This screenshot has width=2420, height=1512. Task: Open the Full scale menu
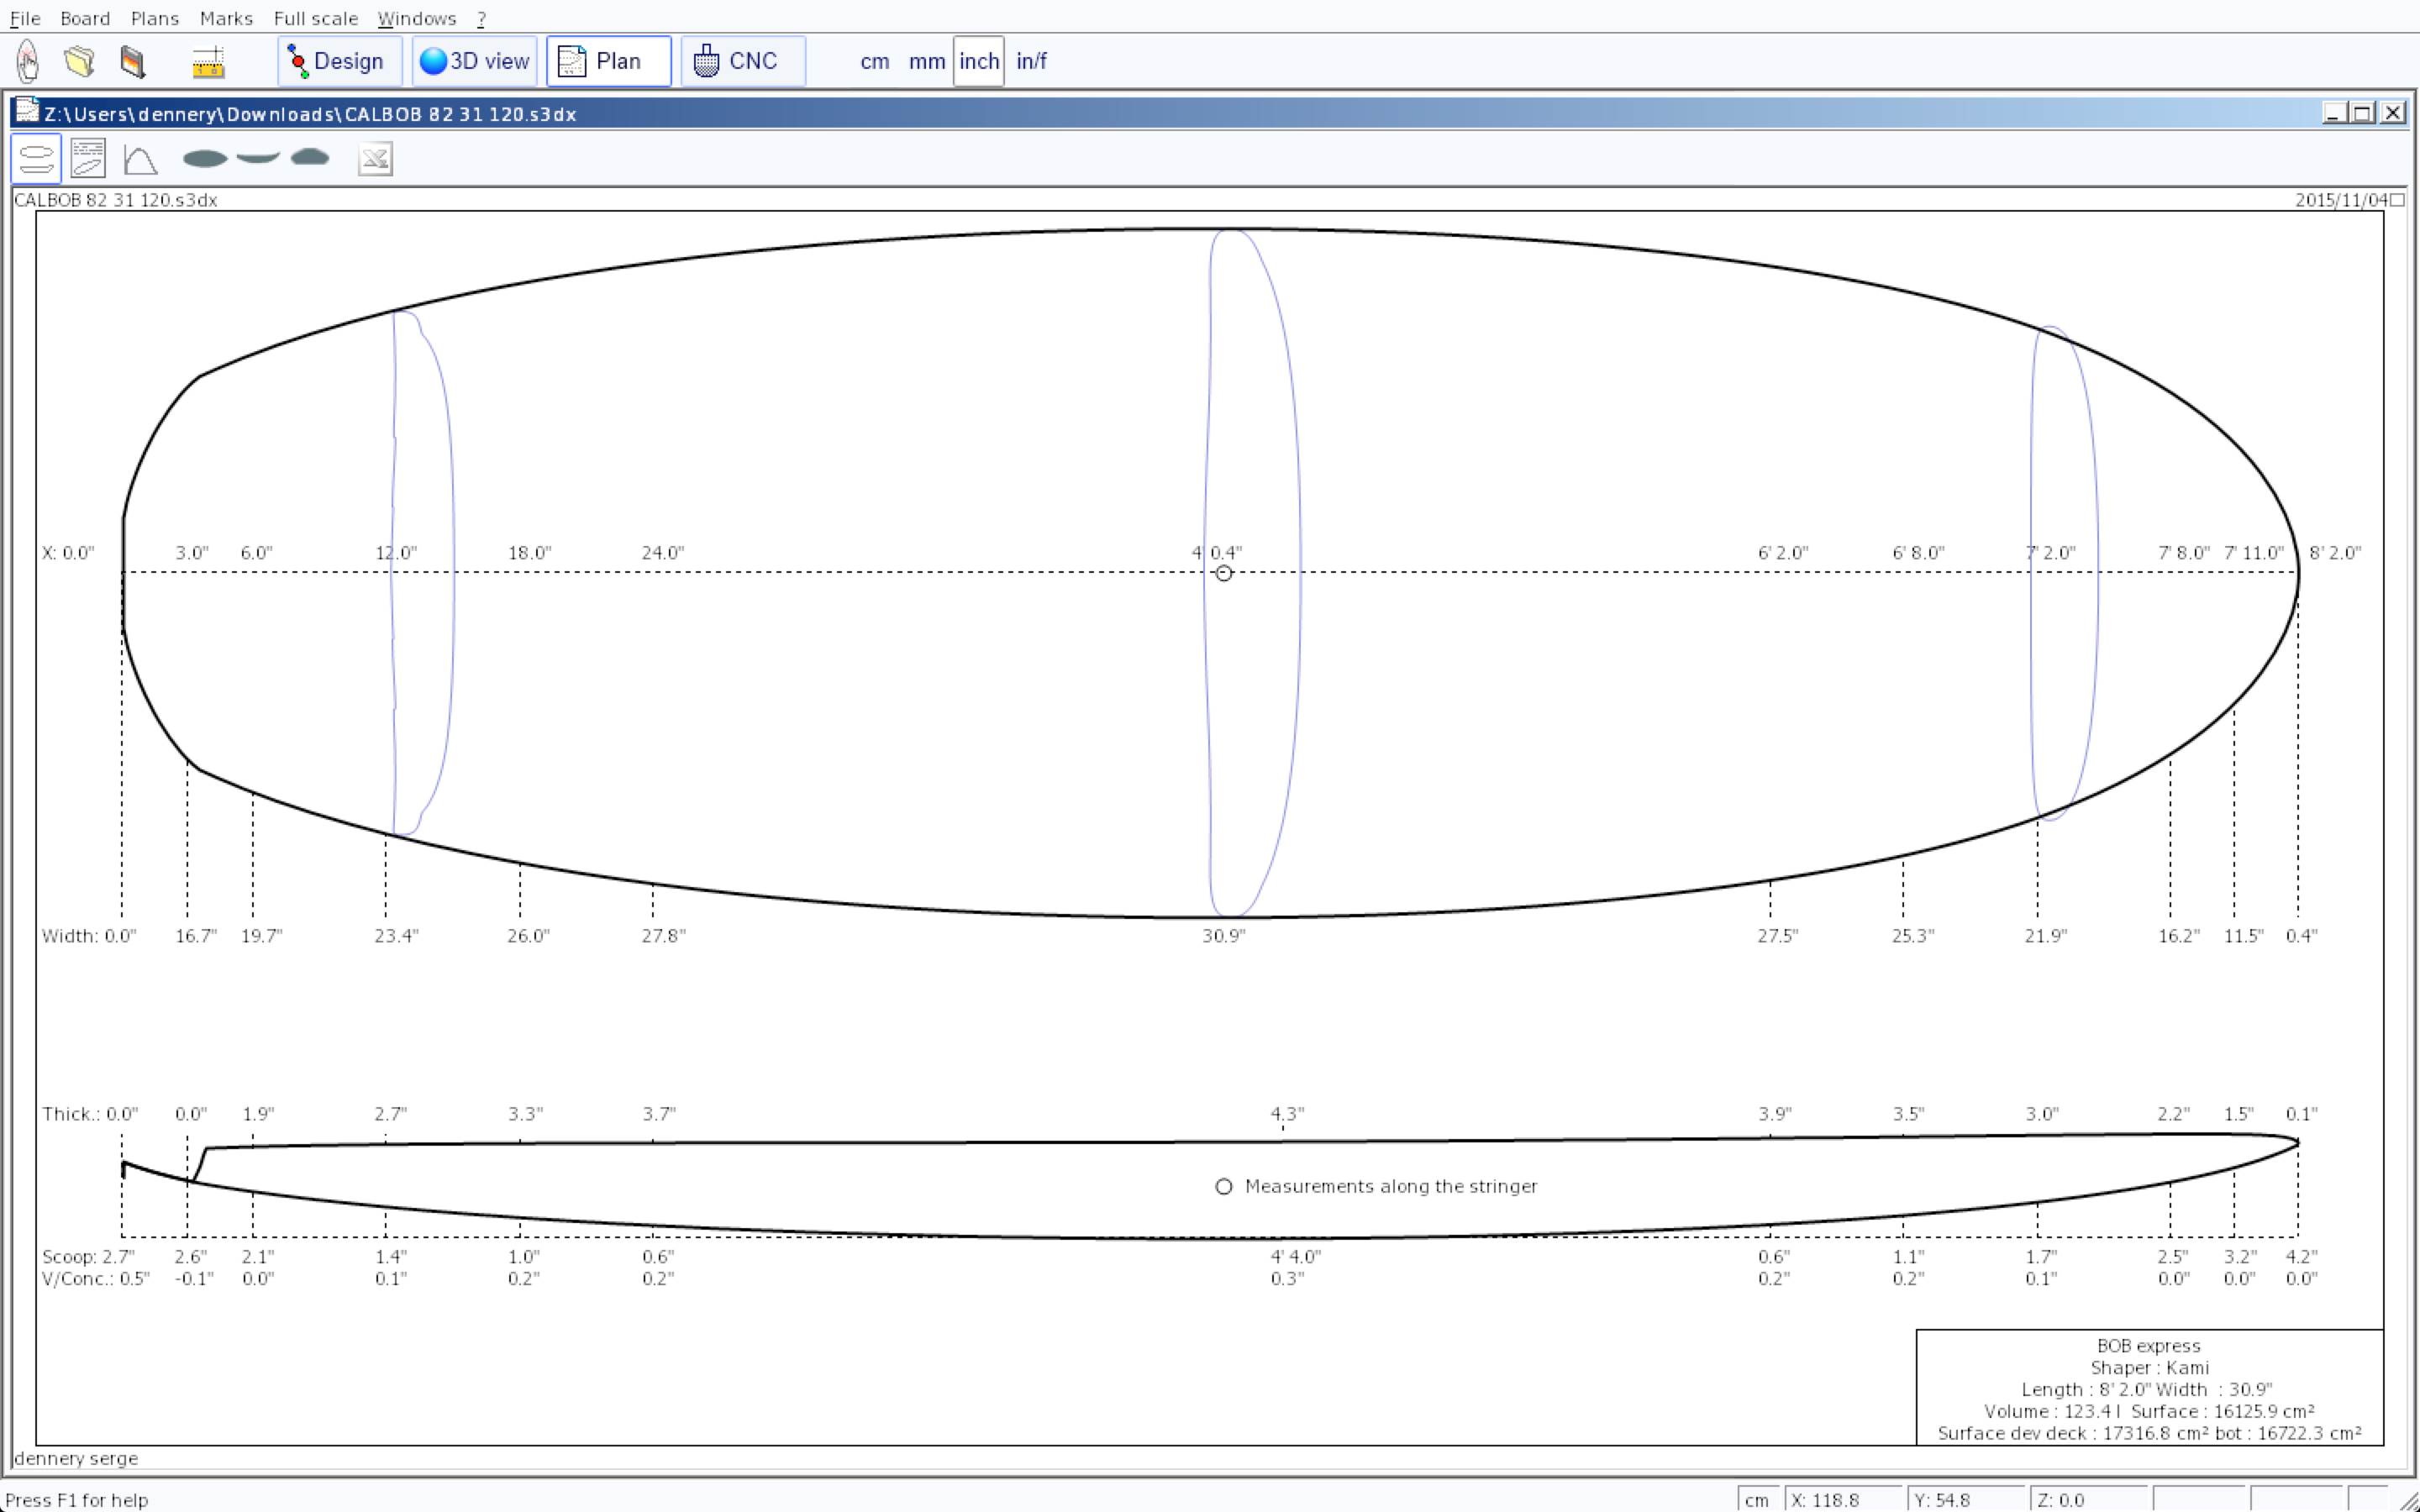coord(315,18)
